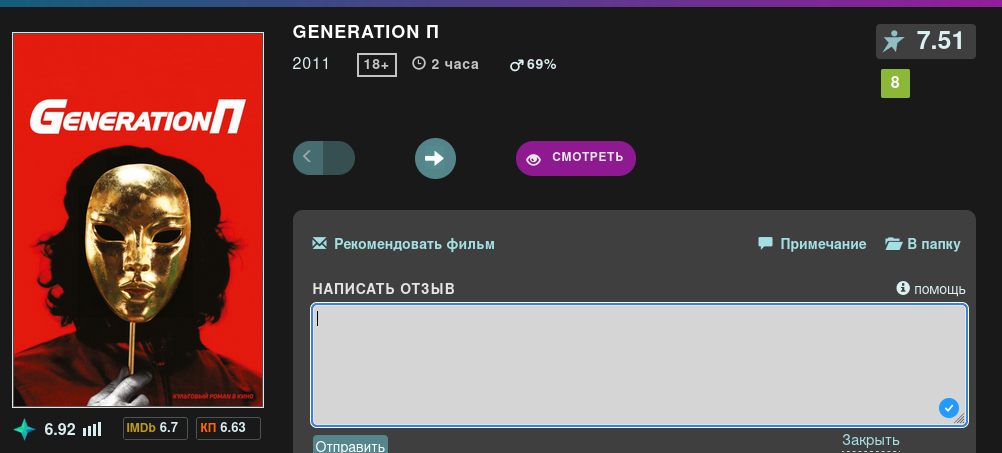Click the speech bubble Примечание icon

coord(765,243)
